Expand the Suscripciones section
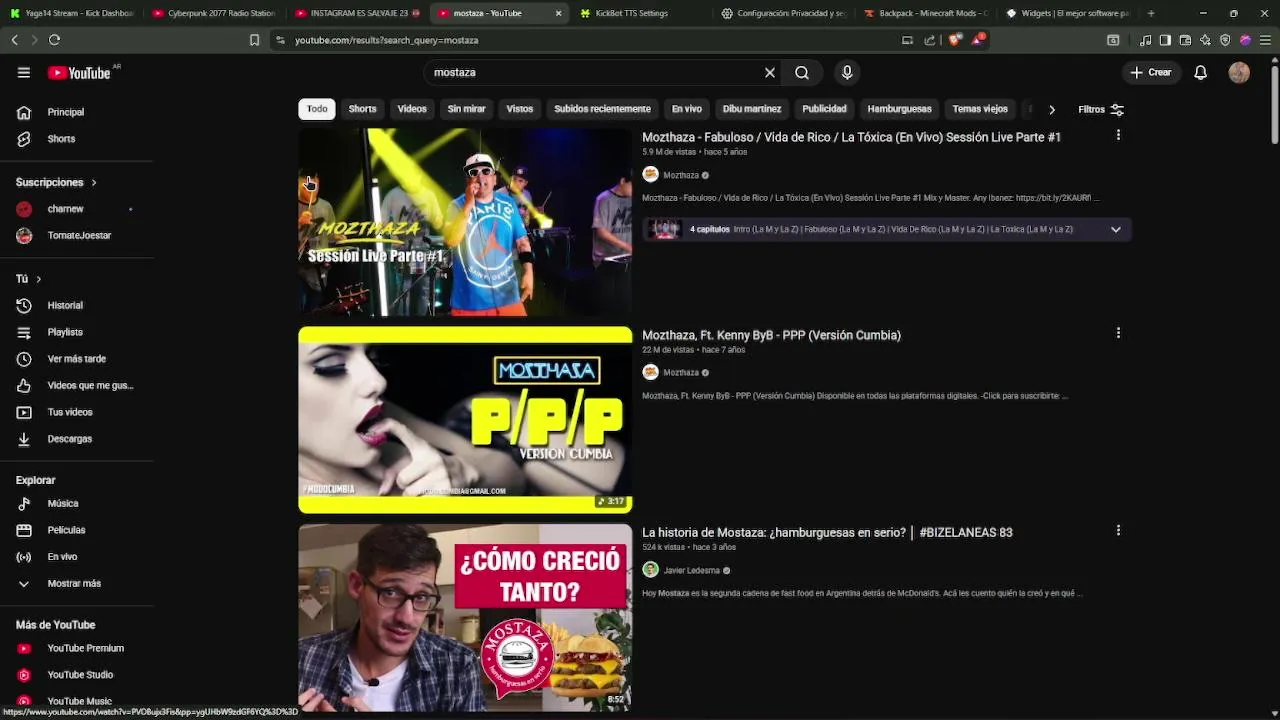The image size is (1280, 720). point(56,182)
